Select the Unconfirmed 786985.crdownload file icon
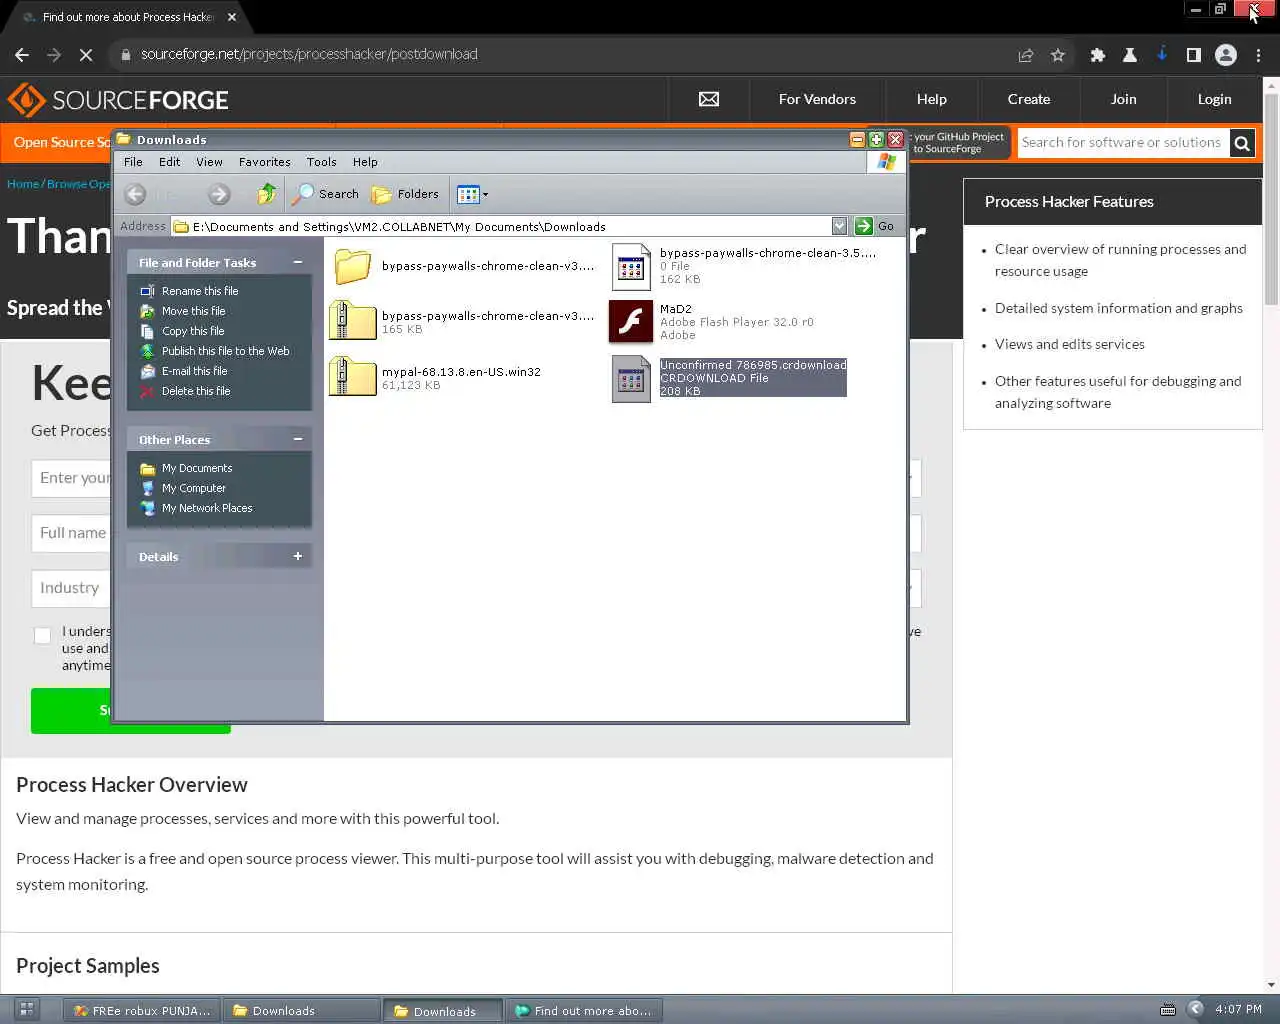Image resolution: width=1280 pixels, height=1024 pixels. pos(631,378)
